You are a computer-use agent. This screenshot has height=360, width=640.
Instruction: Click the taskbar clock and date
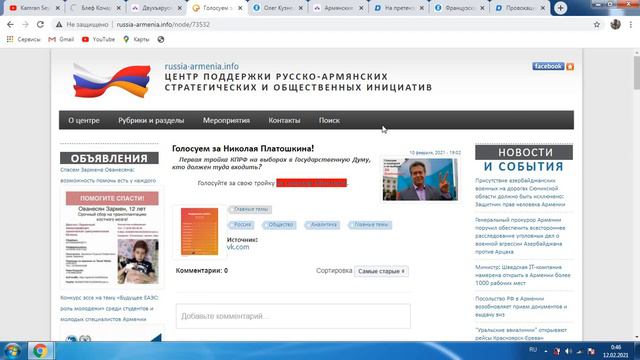(x=616, y=351)
